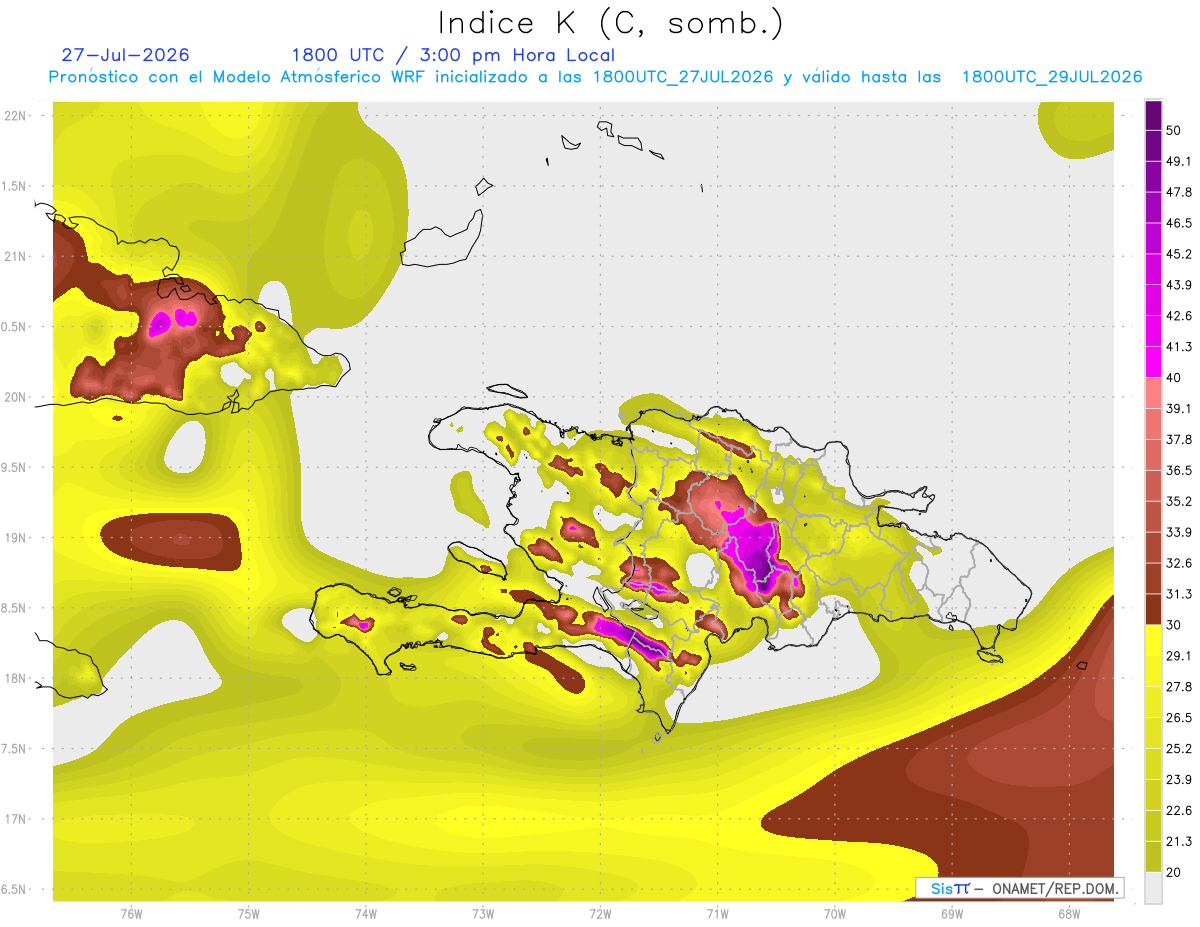Image resolution: width=1200 pixels, height=927 pixels.
Task: Click the colorbar value '39.1'
Action: pos(1179,409)
